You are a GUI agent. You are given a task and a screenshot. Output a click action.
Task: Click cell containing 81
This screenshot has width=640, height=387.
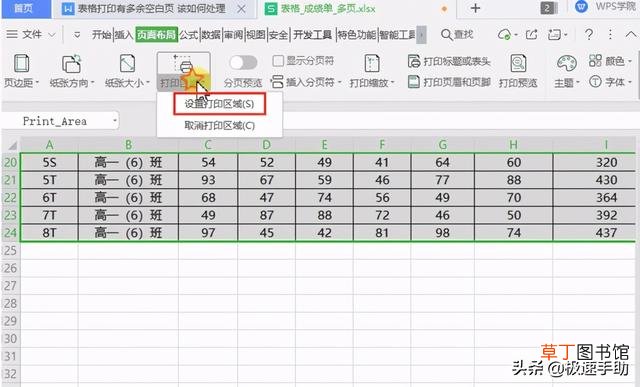[382, 233]
